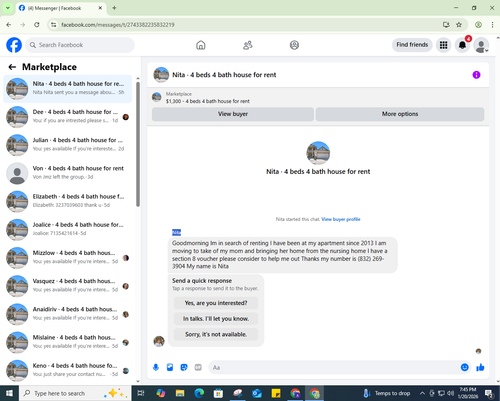Screen dimensions: 500x401
Task: Reload the page in browser
Action: click(x=37, y=25)
